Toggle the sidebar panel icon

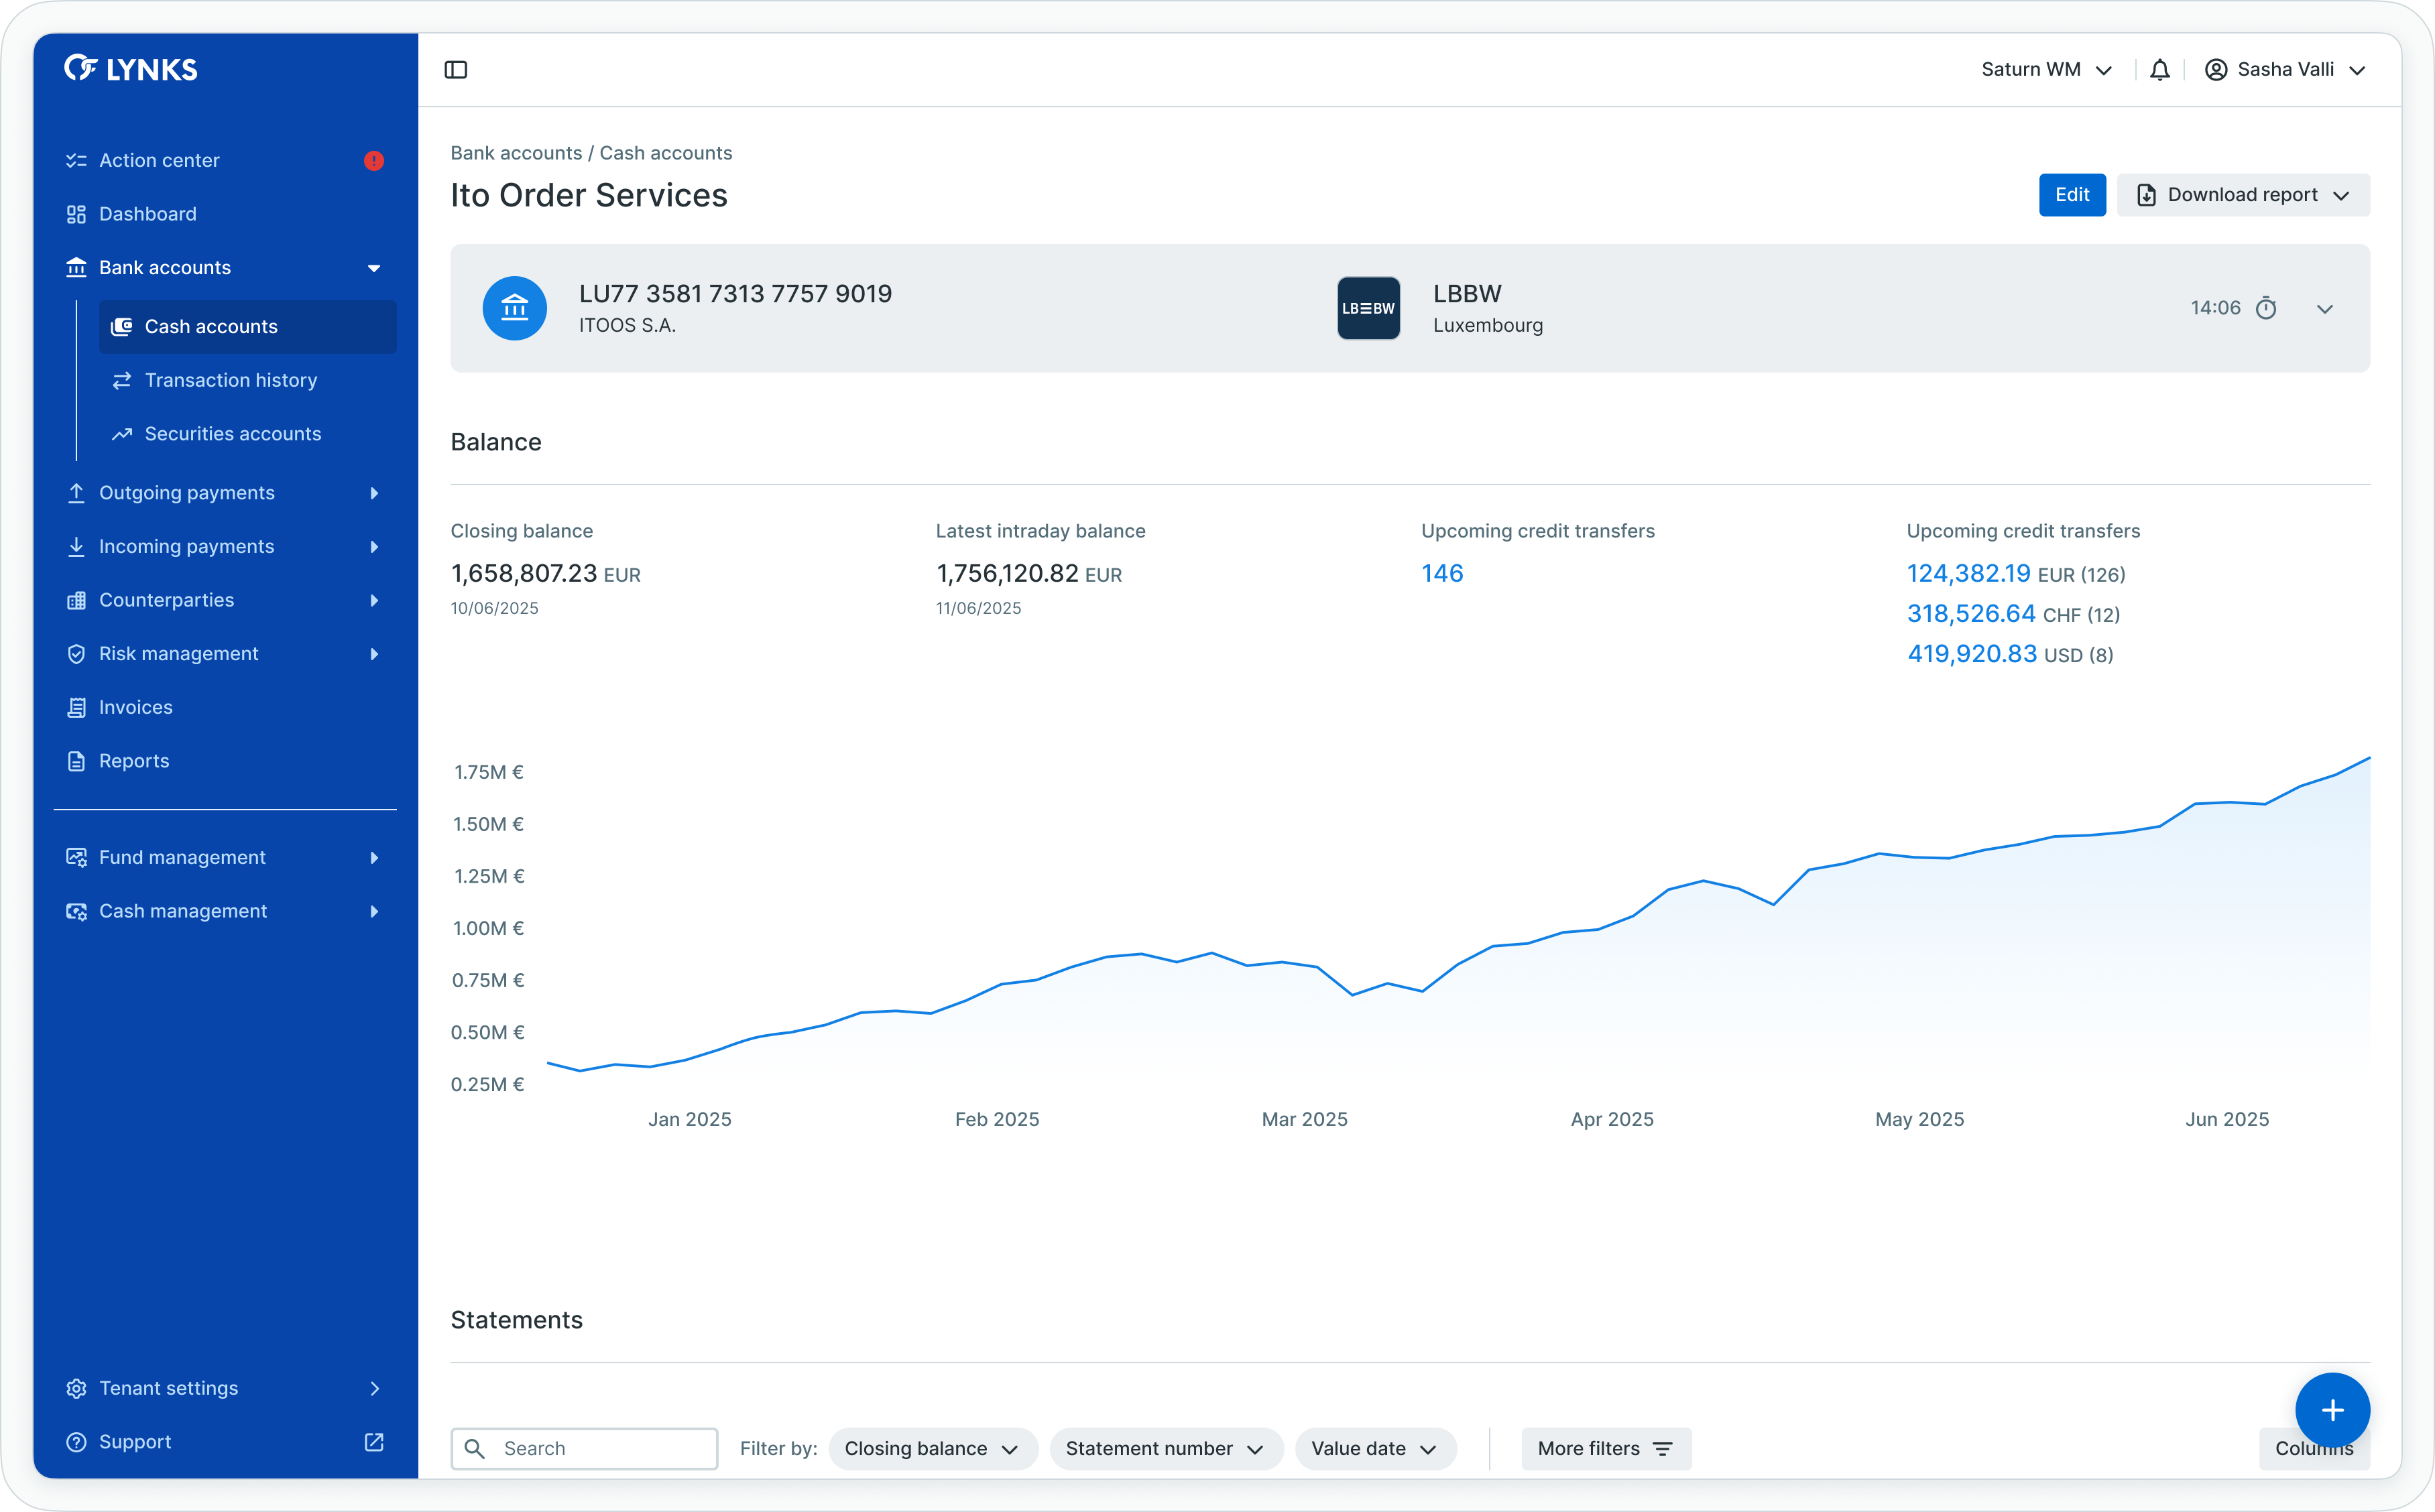coord(456,70)
